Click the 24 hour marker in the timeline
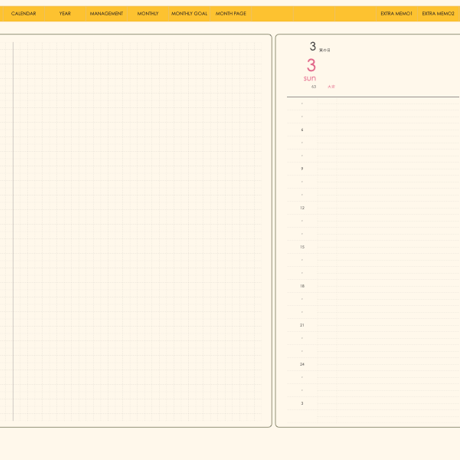The image size is (460, 460). (x=302, y=364)
